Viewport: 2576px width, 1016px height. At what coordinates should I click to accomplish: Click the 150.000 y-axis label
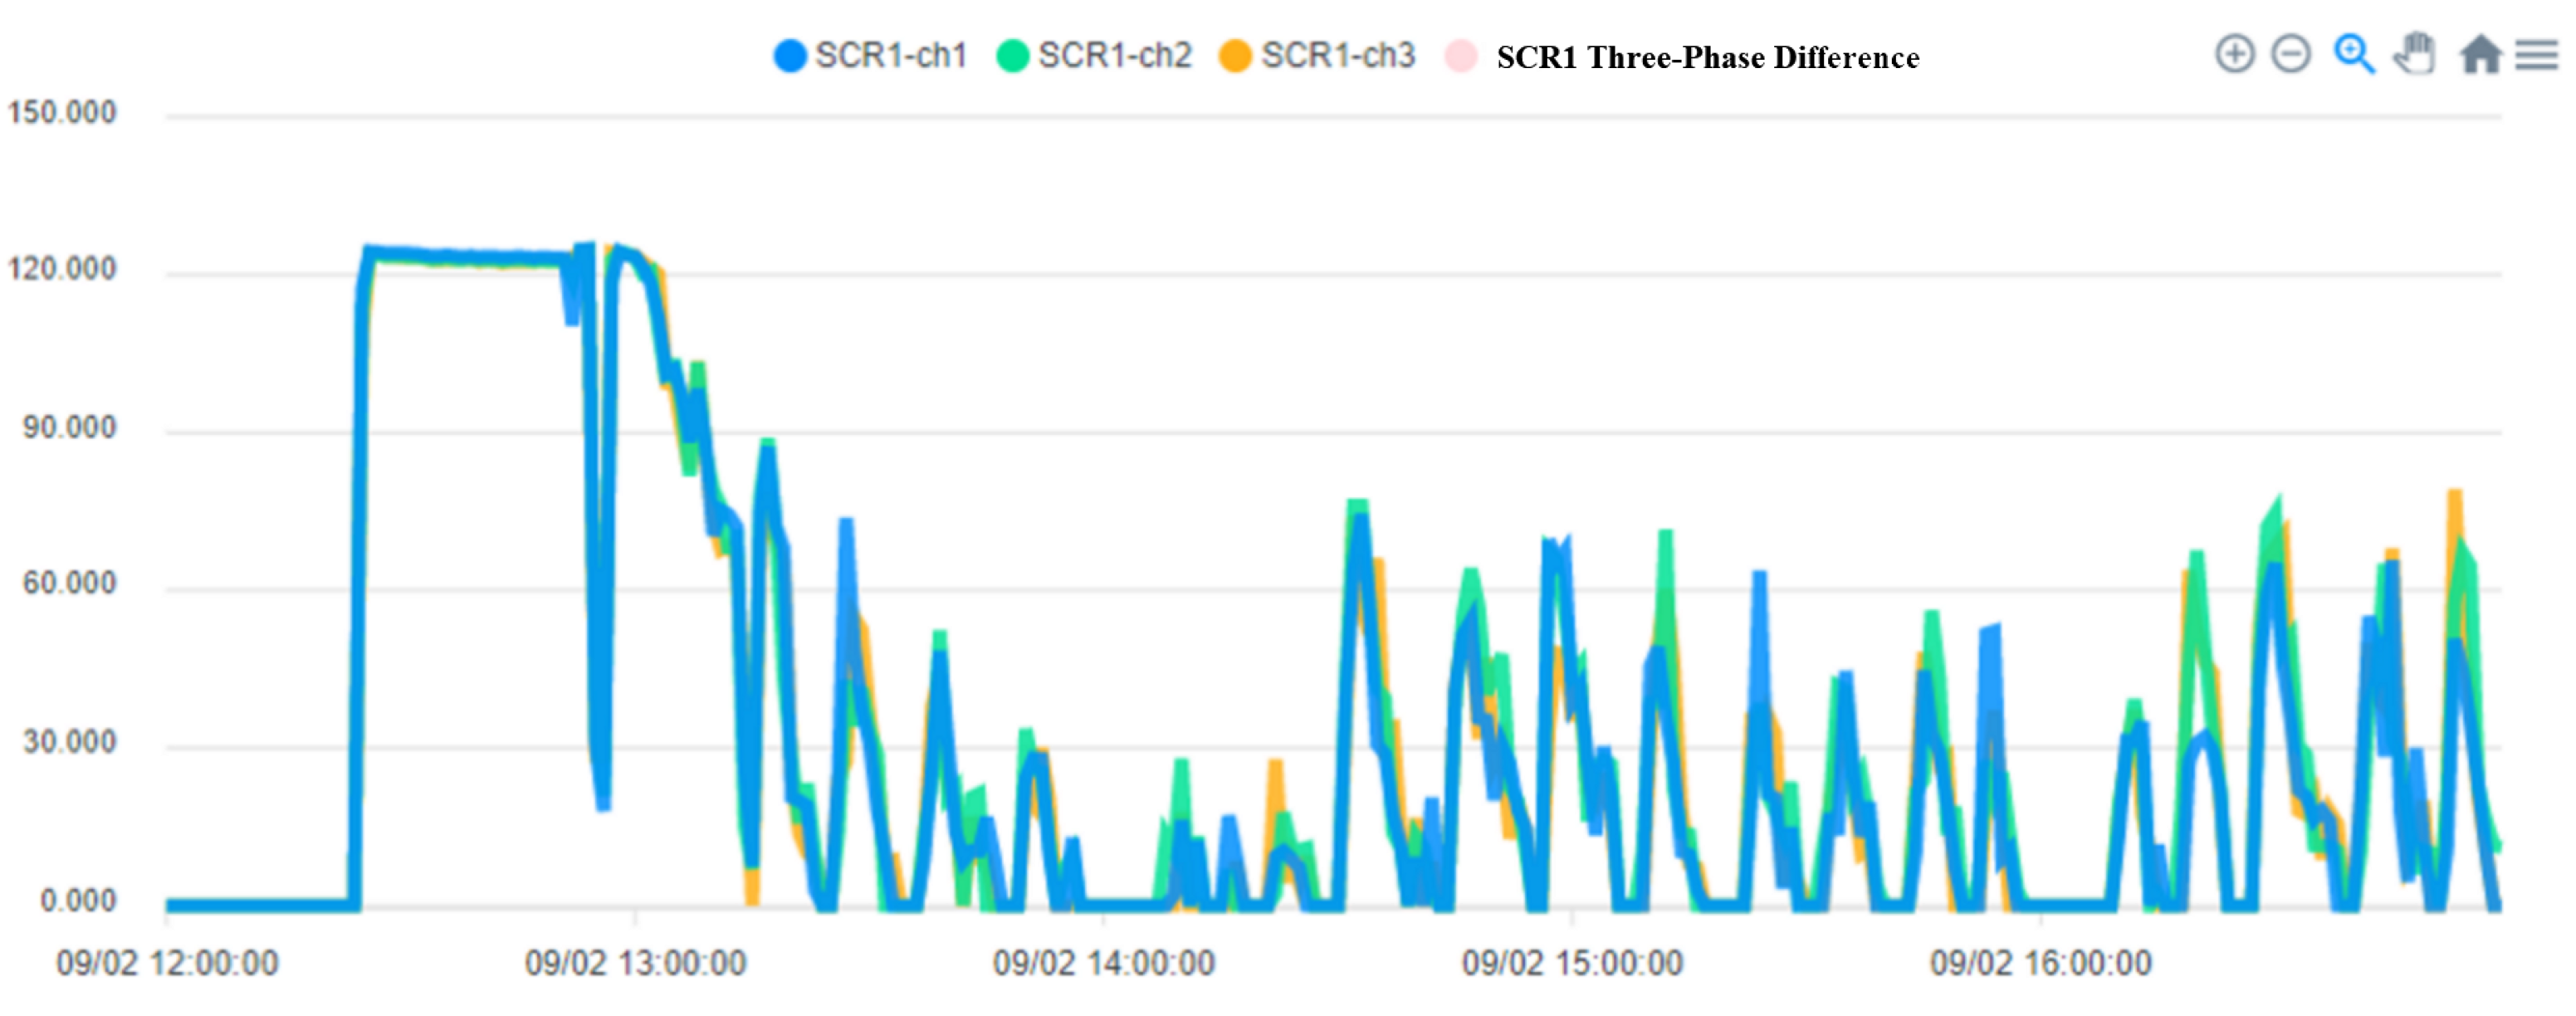(x=62, y=112)
